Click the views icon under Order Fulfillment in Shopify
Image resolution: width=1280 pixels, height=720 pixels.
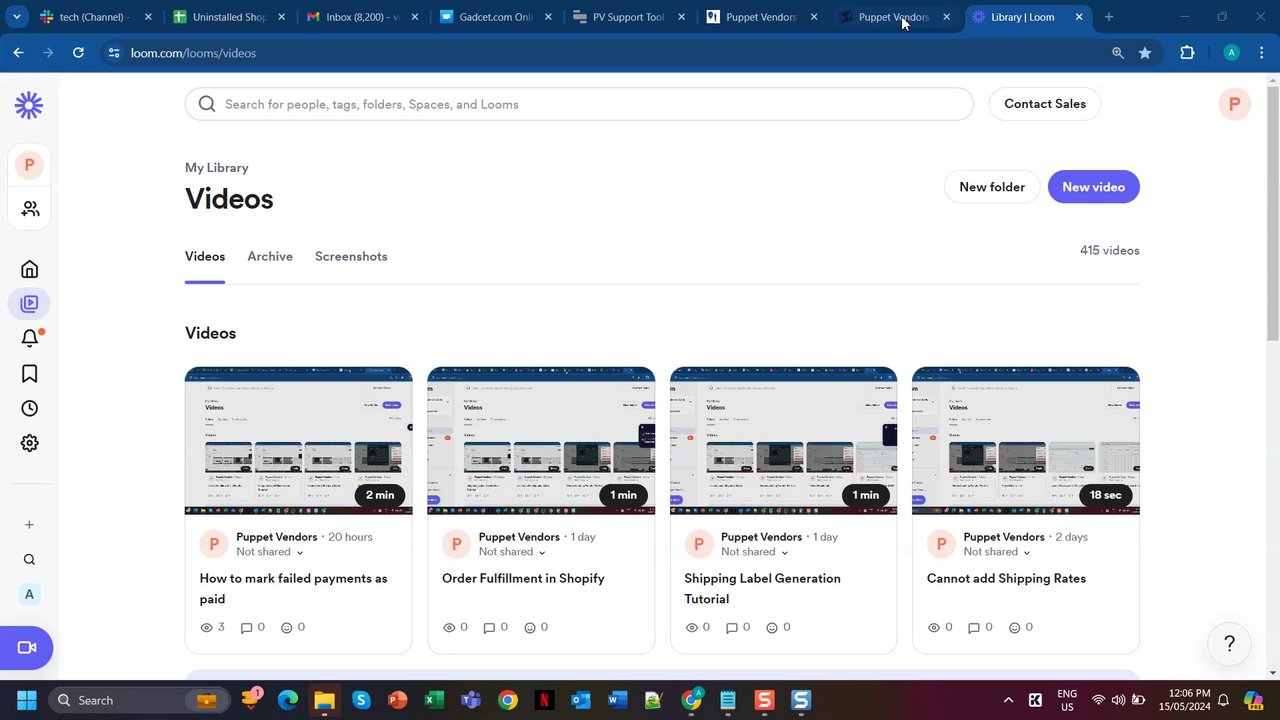coord(449,628)
